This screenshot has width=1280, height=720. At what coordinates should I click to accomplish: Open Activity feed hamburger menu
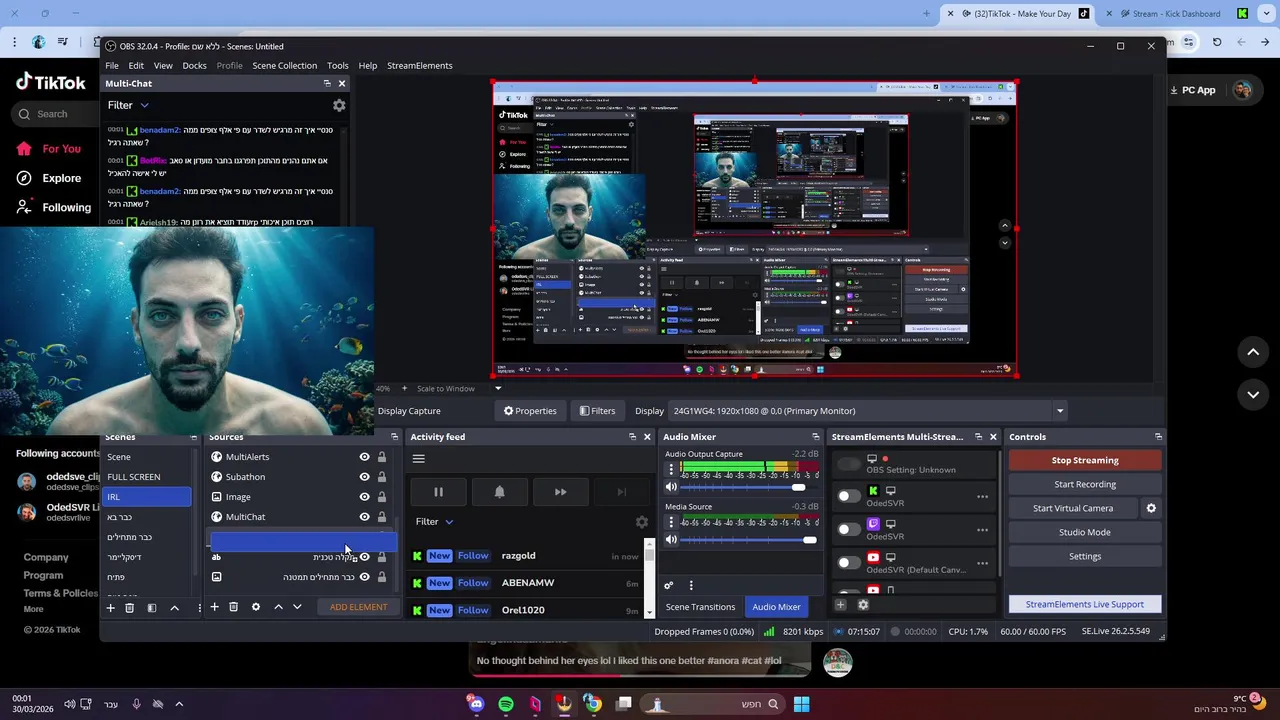[419, 459]
